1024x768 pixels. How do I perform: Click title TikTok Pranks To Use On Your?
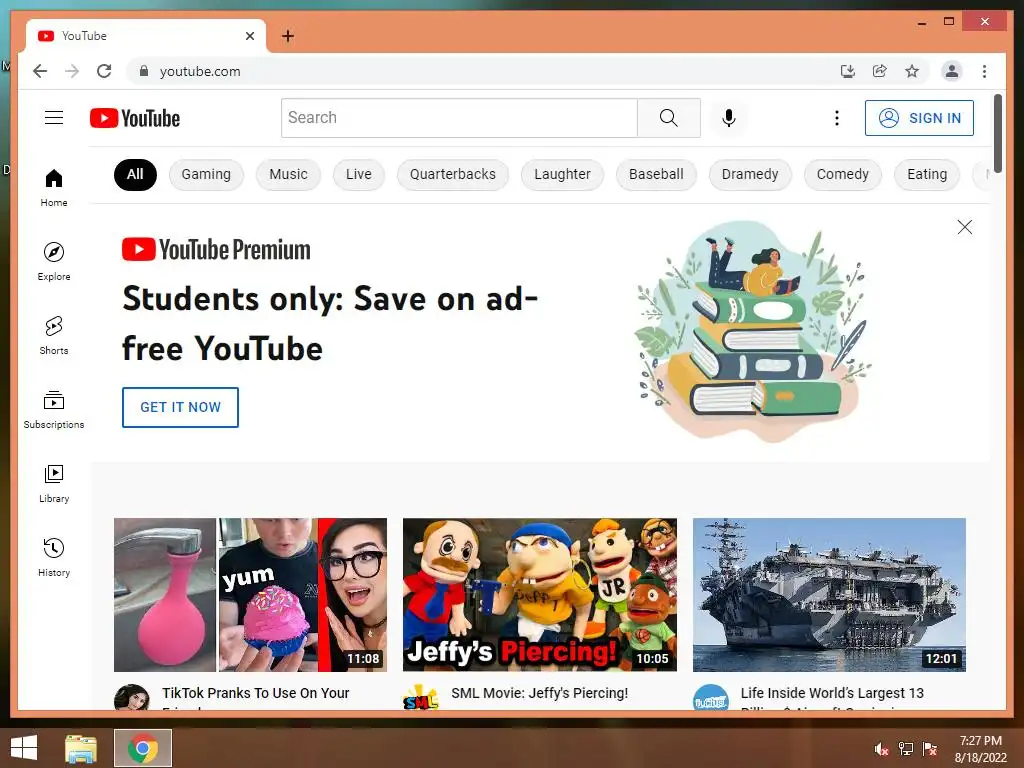(x=255, y=693)
